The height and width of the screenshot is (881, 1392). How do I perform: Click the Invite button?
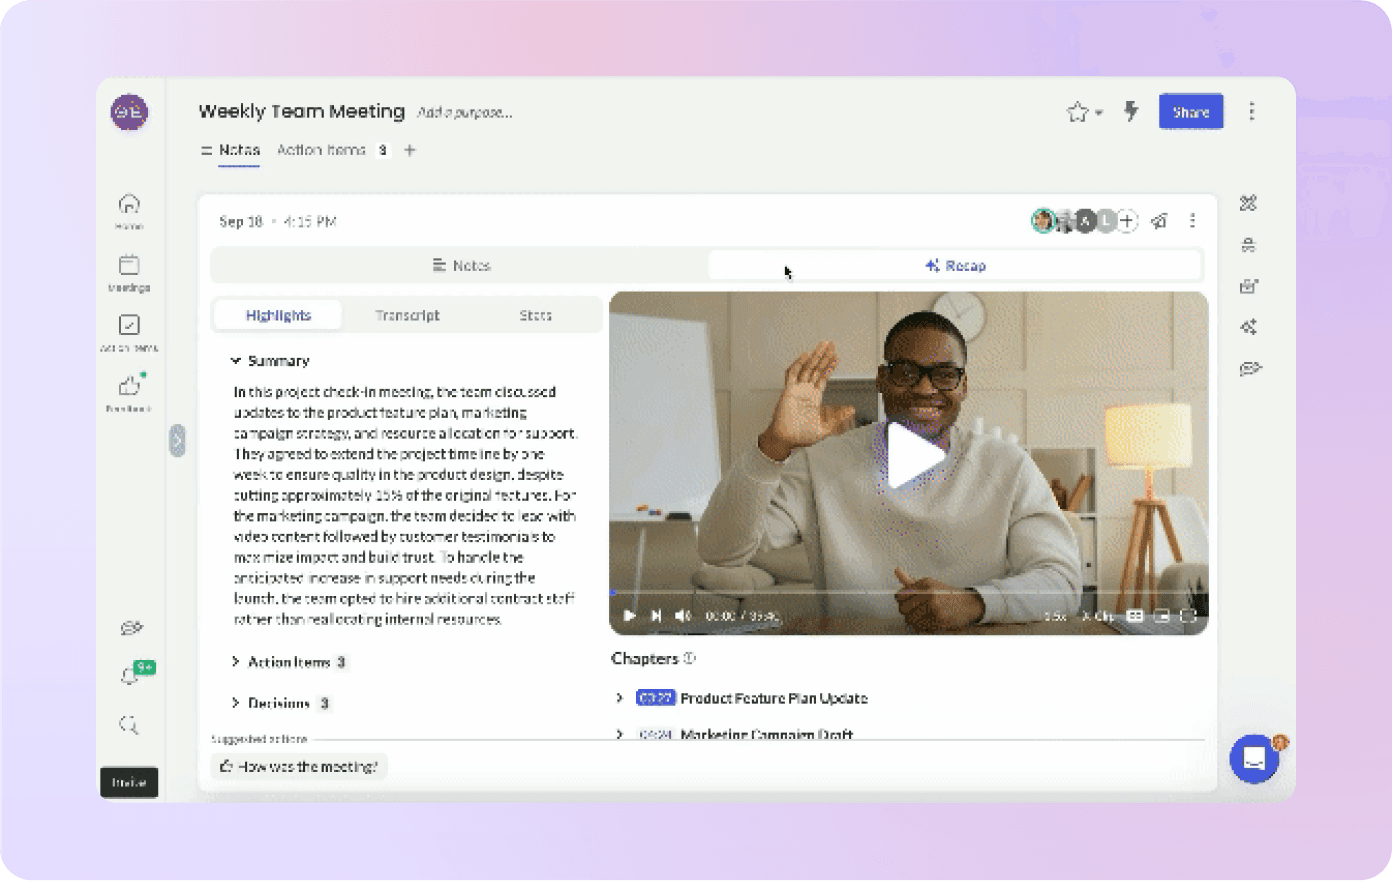(x=129, y=782)
